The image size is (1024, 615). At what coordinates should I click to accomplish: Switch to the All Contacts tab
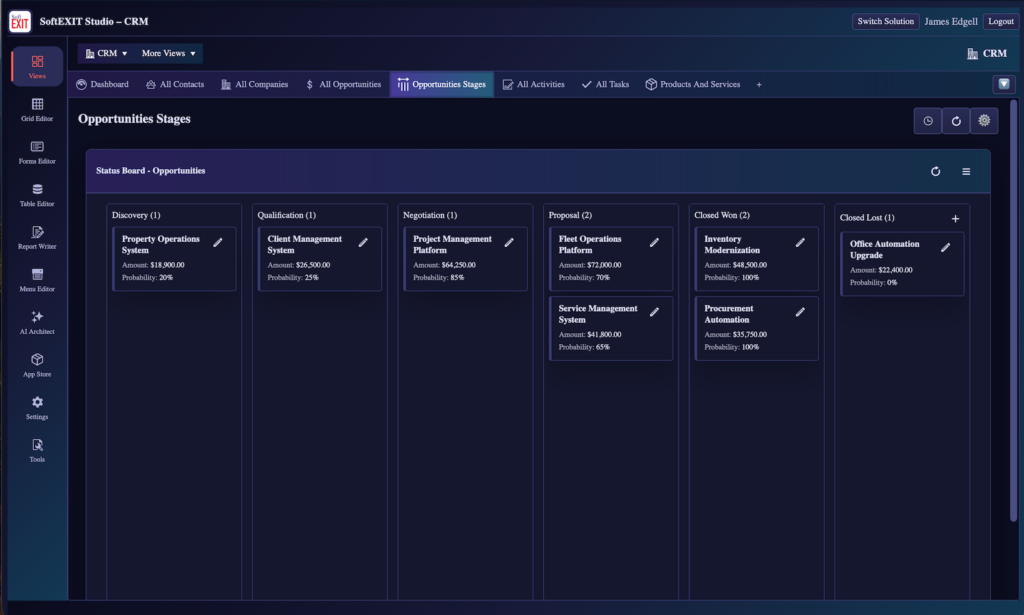click(175, 84)
